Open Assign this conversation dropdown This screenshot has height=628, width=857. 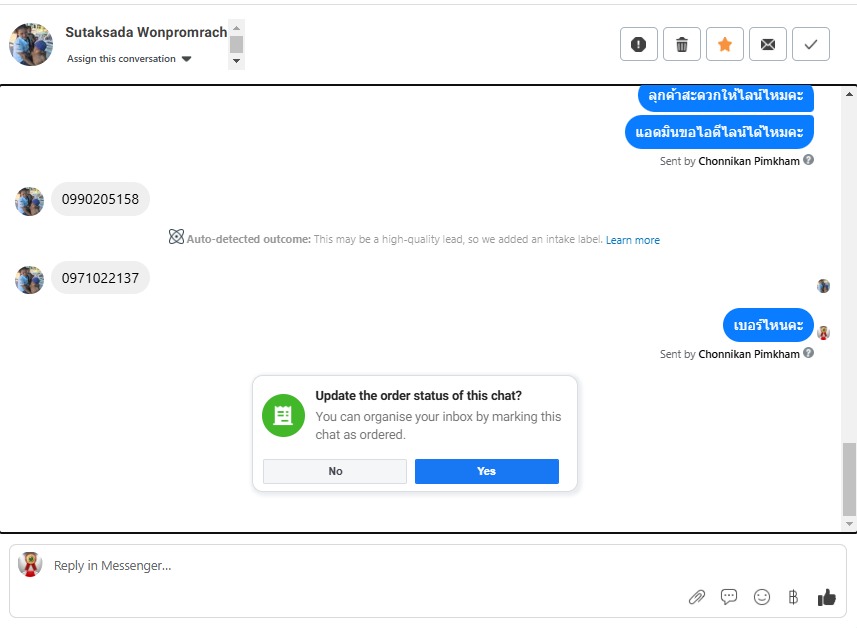[x=129, y=58]
